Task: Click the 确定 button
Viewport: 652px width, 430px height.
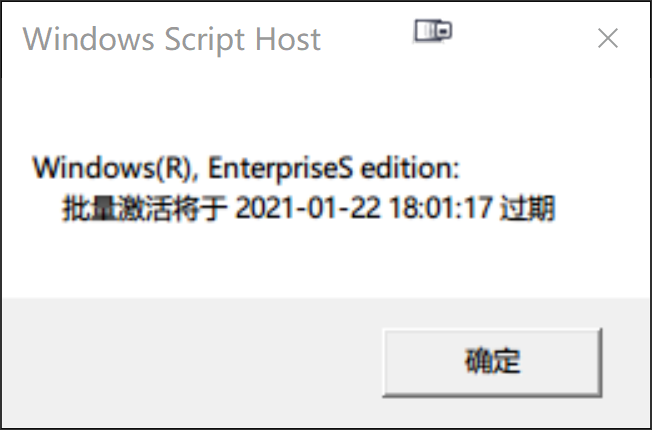Action: (492, 362)
